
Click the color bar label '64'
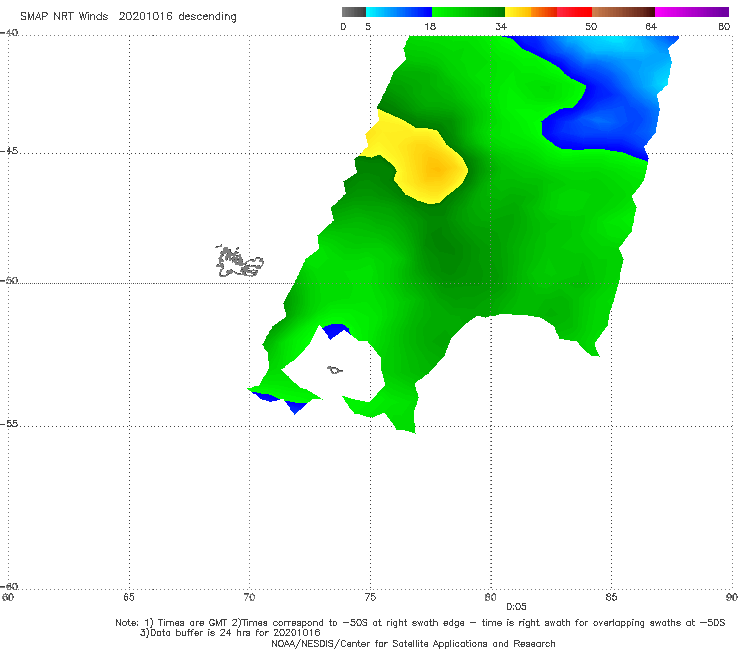(651, 27)
